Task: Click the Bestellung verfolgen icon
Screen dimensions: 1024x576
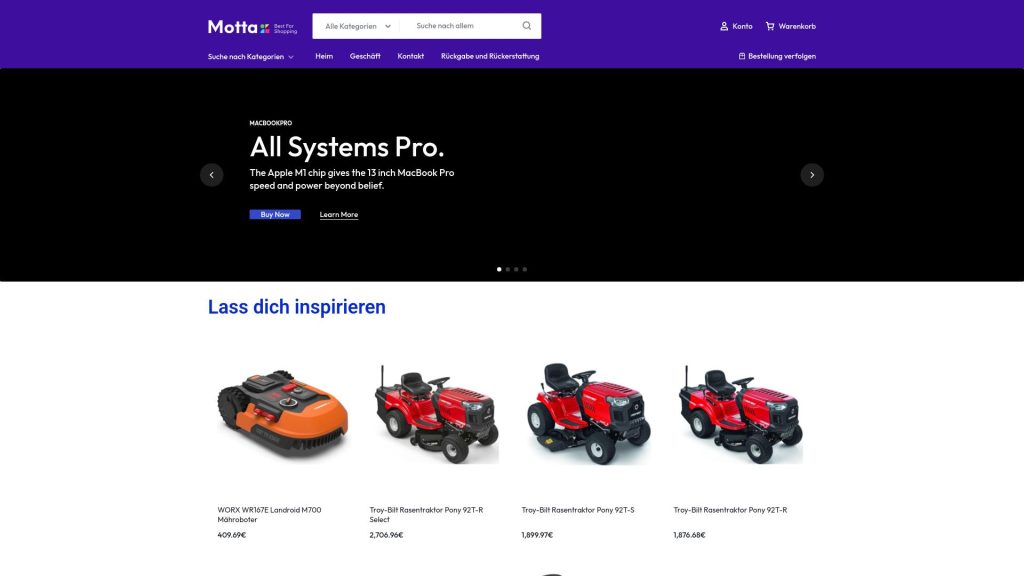Action: [741, 56]
